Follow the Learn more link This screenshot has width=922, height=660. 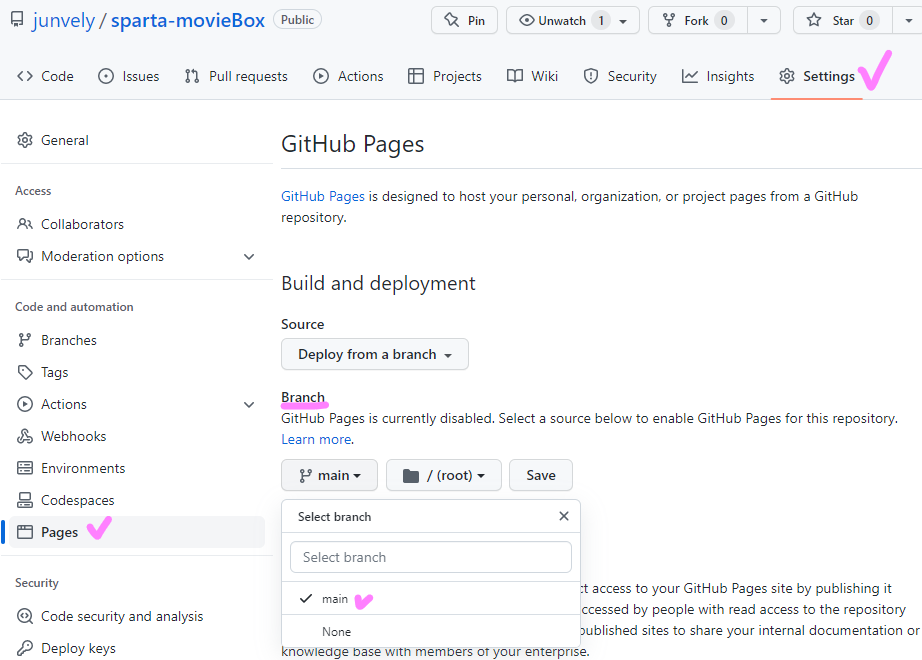(x=316, y=439)
